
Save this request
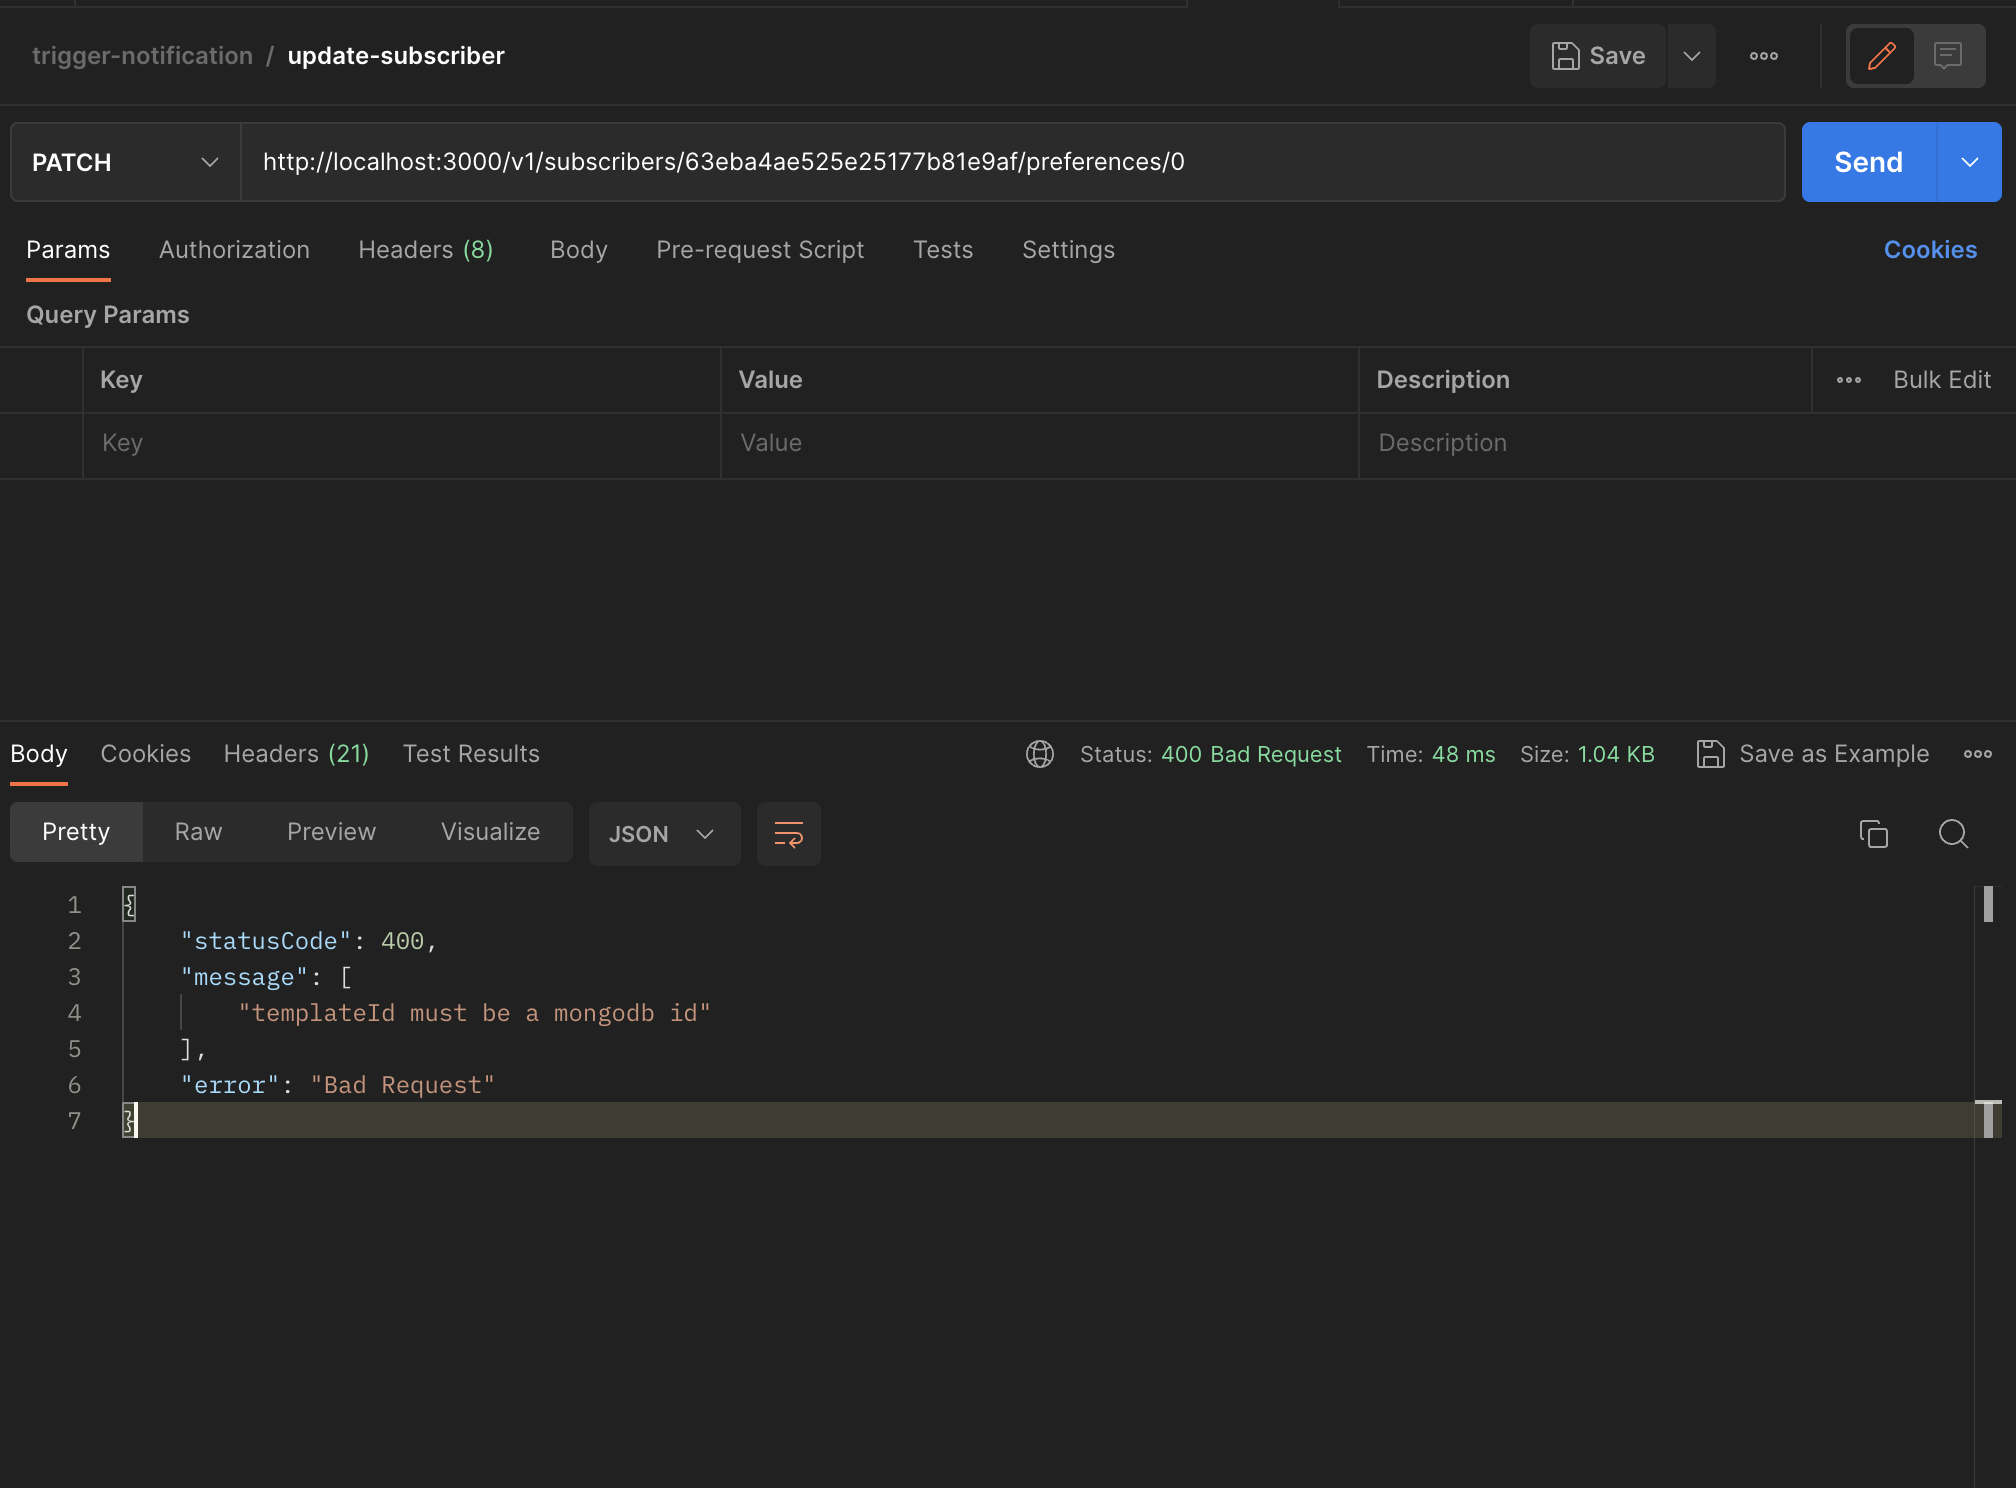(1597, 56)
